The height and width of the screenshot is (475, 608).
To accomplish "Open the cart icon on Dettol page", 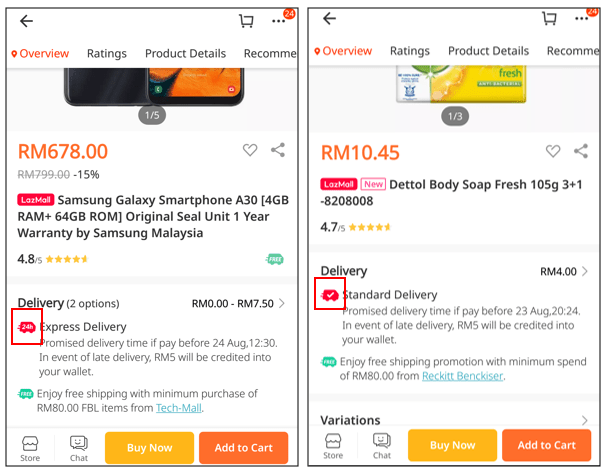I will click(549, 18).
